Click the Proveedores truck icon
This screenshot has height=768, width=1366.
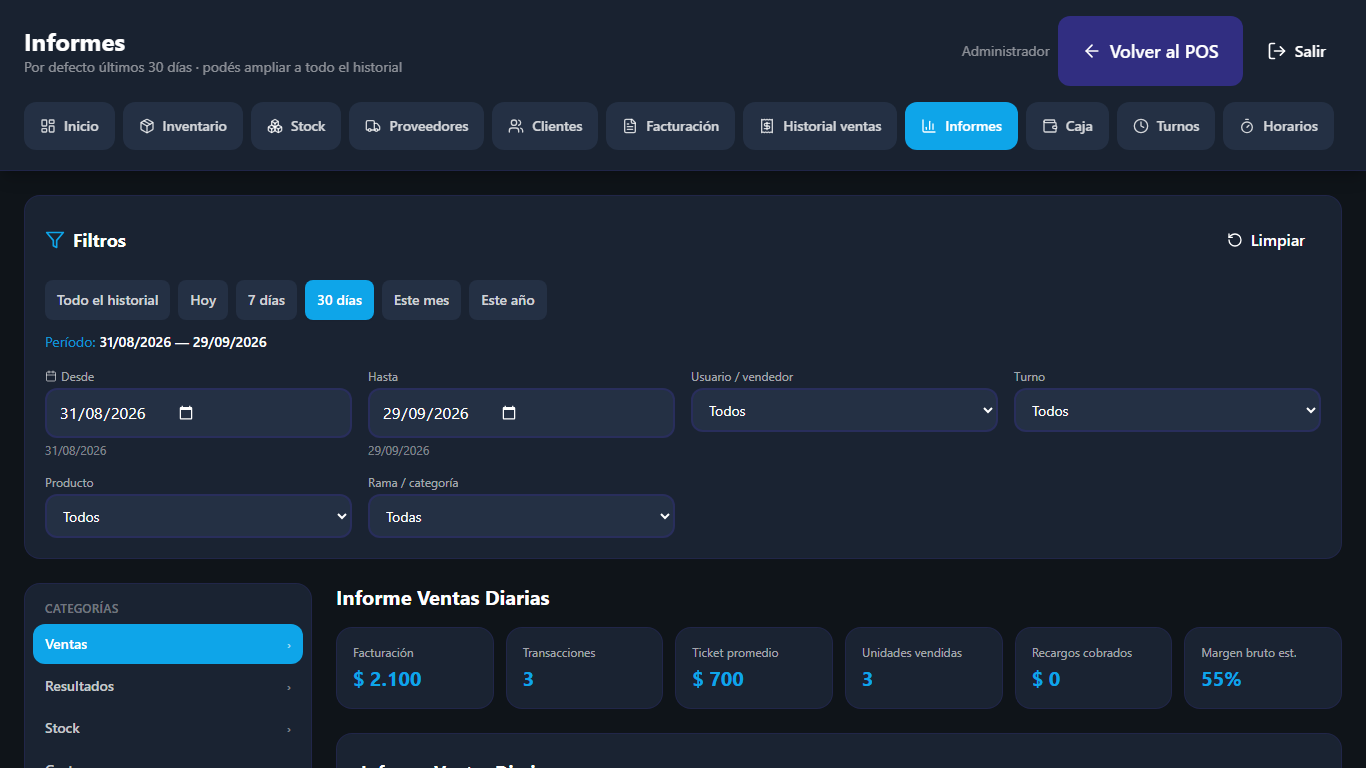(x=373, y=126)
